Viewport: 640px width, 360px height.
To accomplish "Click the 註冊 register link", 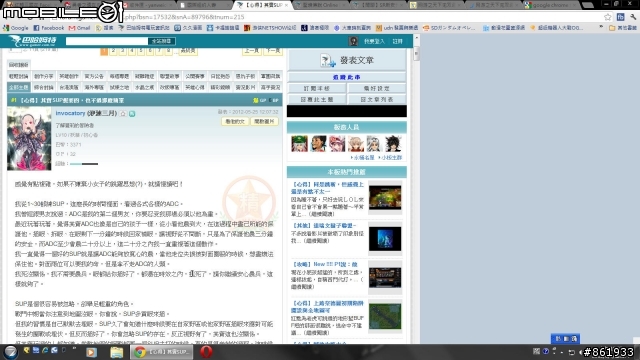I will click(x=397, y=41).
